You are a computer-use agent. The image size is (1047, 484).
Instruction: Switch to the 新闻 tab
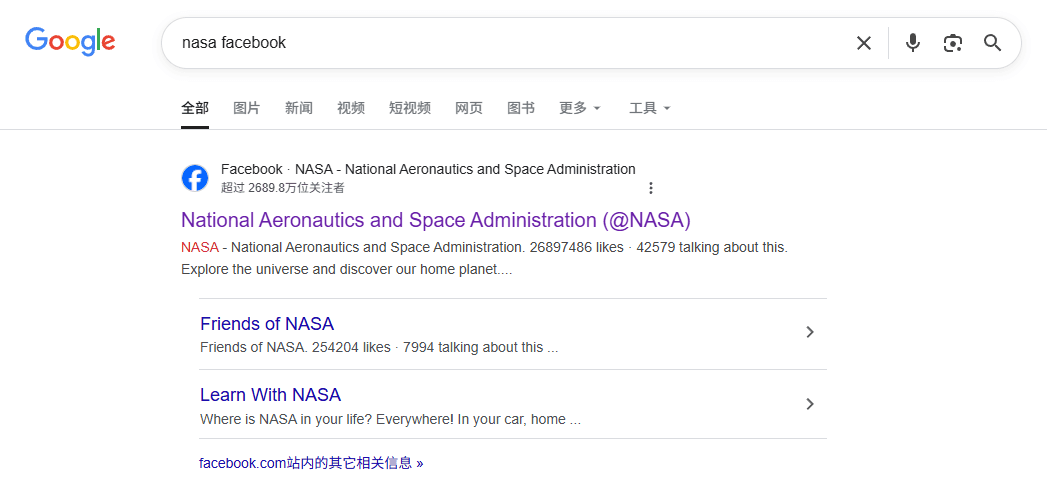[x=298, y=108]
